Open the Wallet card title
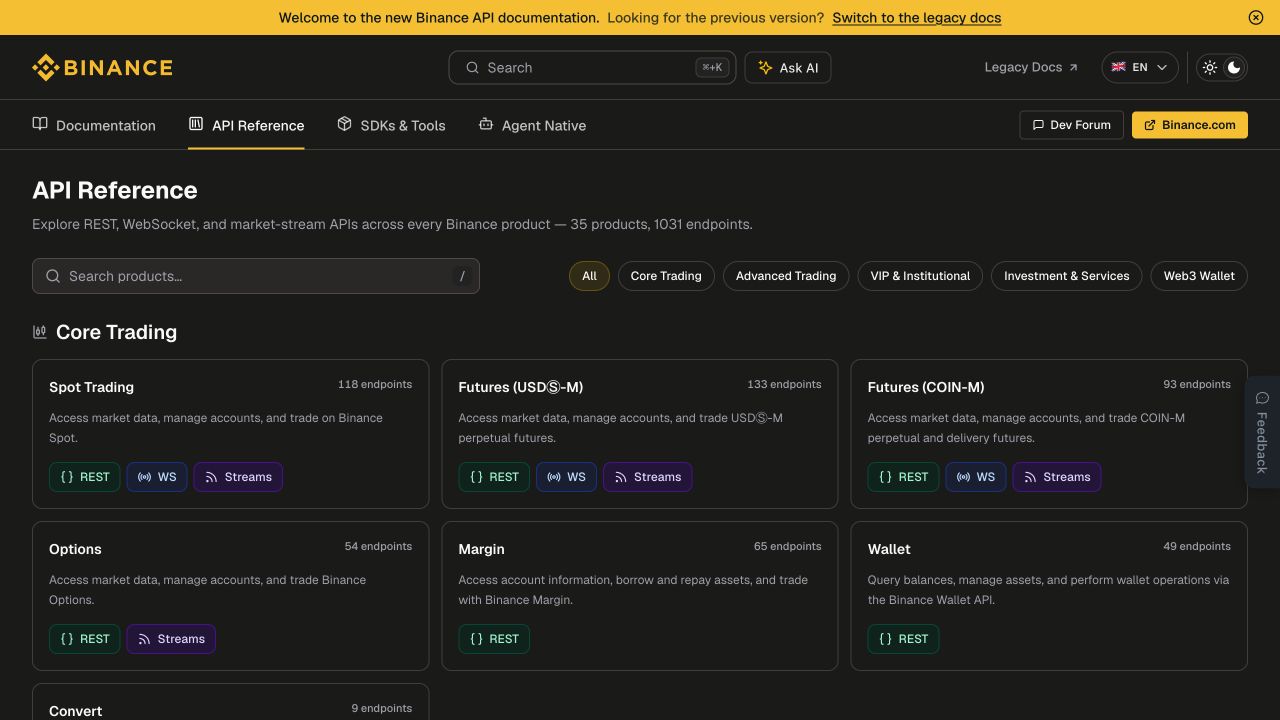Image resolution: width=1280 pixels, height=720 pixels. 889,549
